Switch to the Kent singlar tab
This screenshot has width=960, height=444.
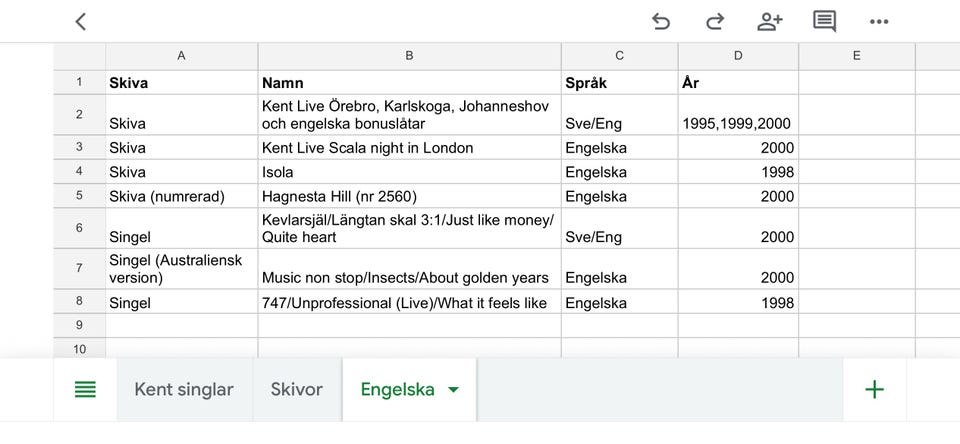(184, 390)
